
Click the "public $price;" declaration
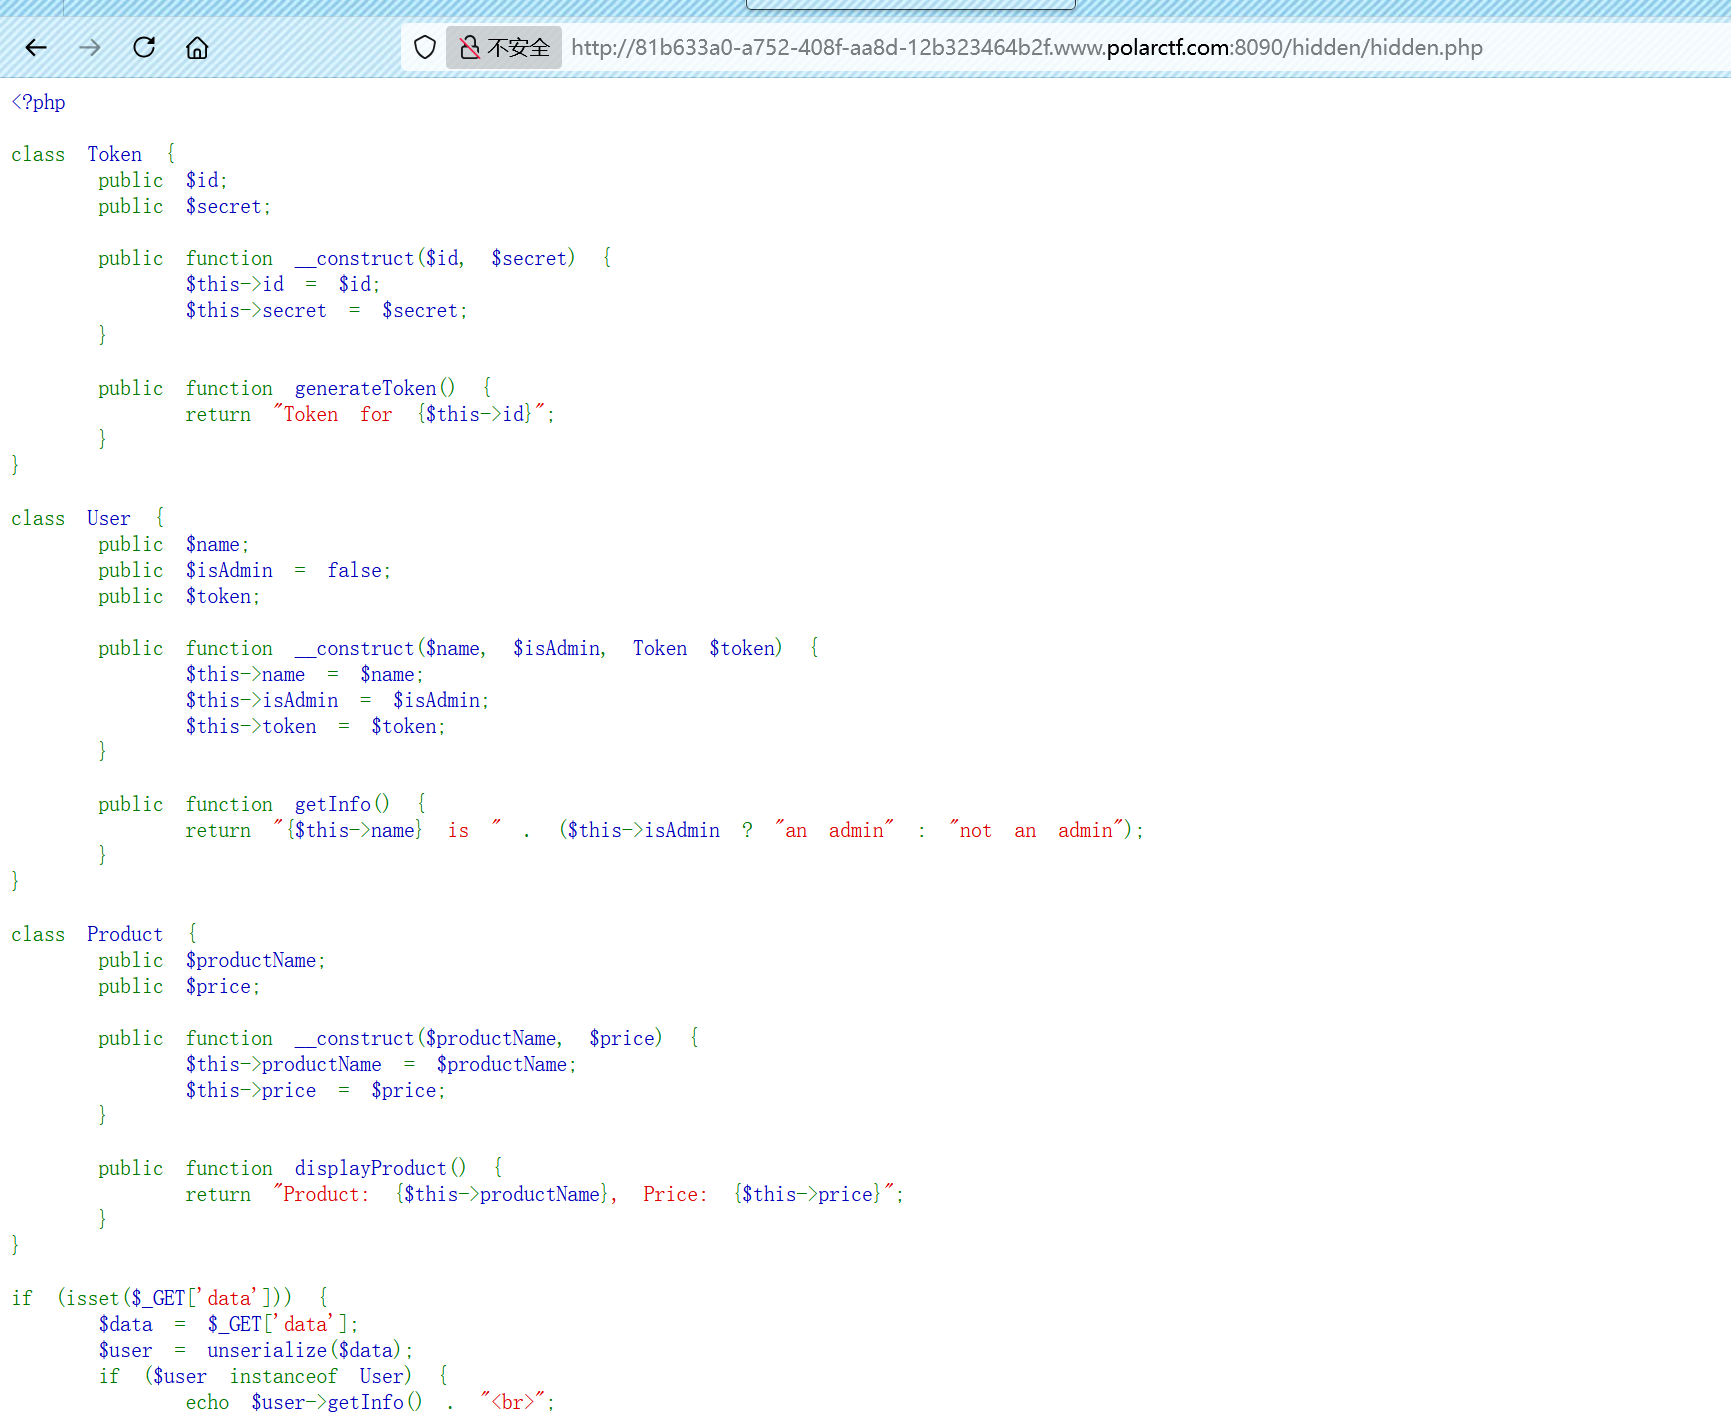coord(179,986)
